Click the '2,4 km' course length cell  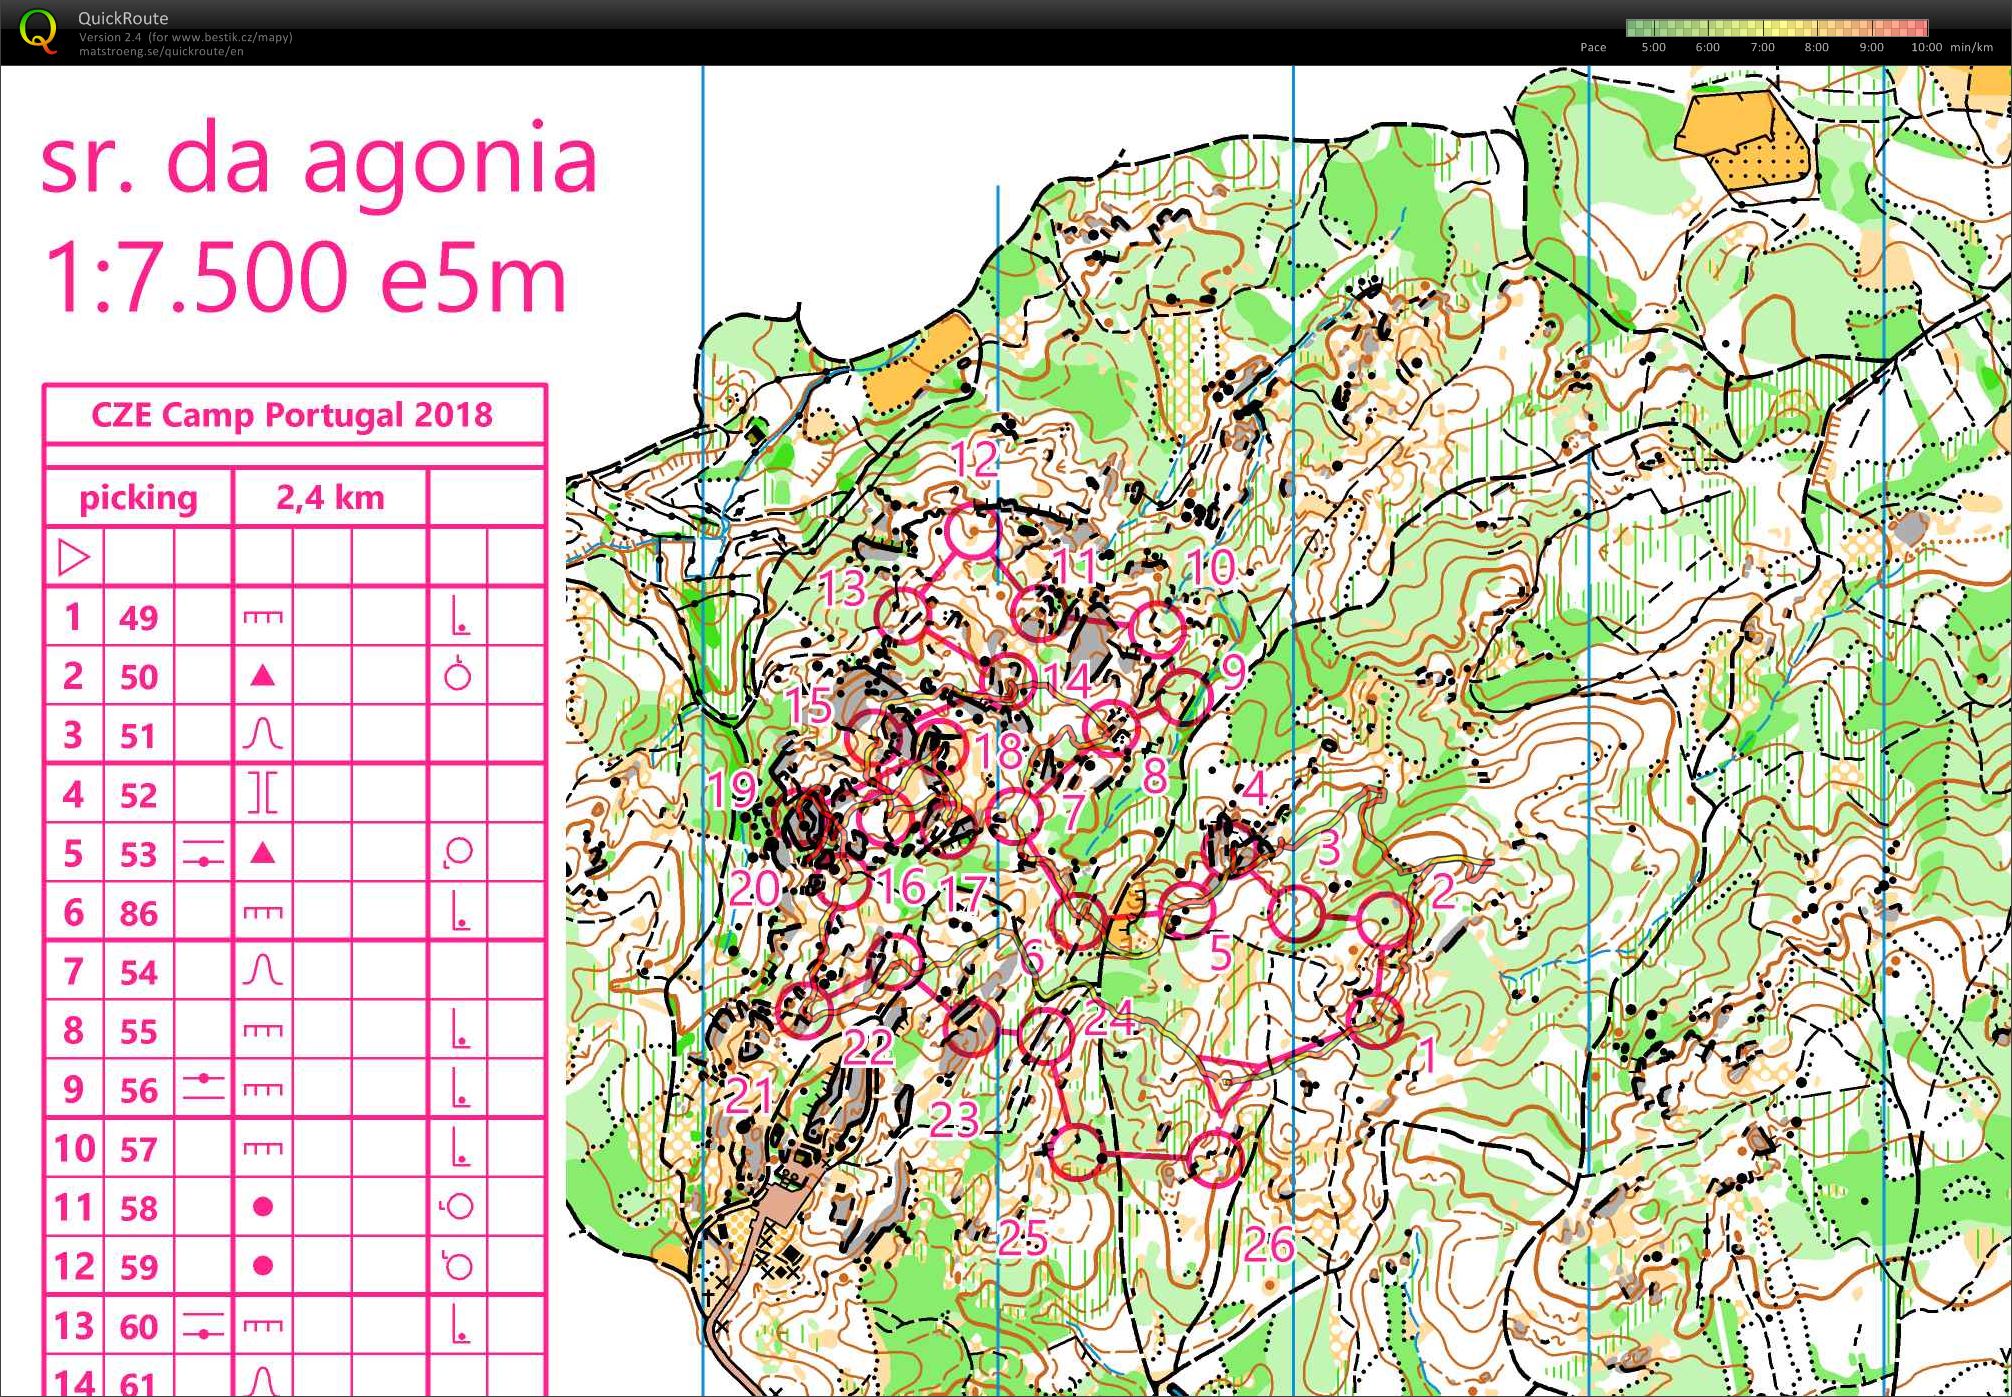330,498
